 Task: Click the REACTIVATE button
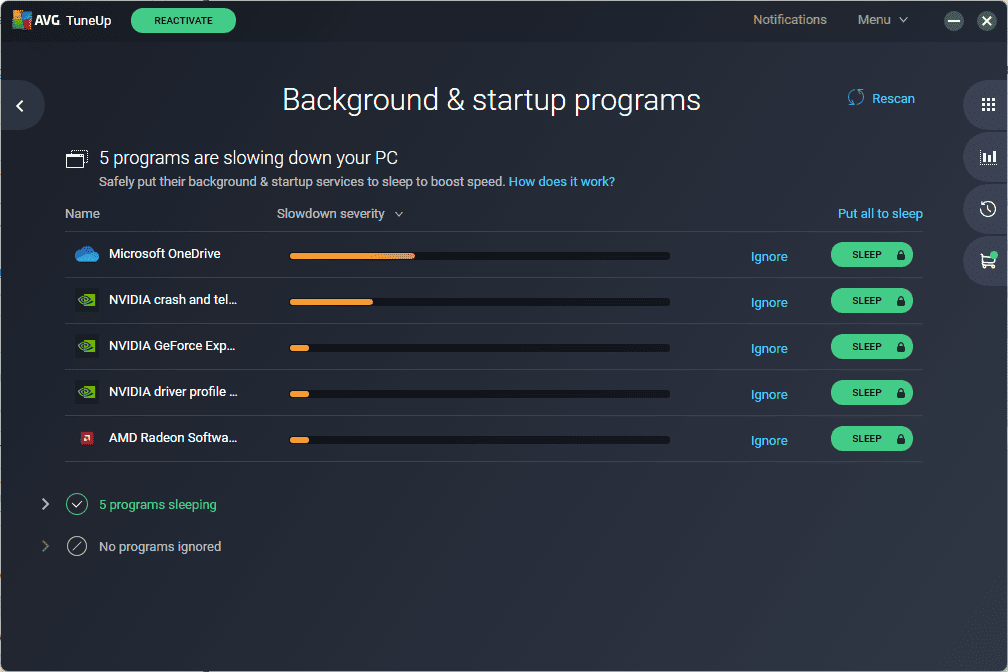tap(183, 21)
